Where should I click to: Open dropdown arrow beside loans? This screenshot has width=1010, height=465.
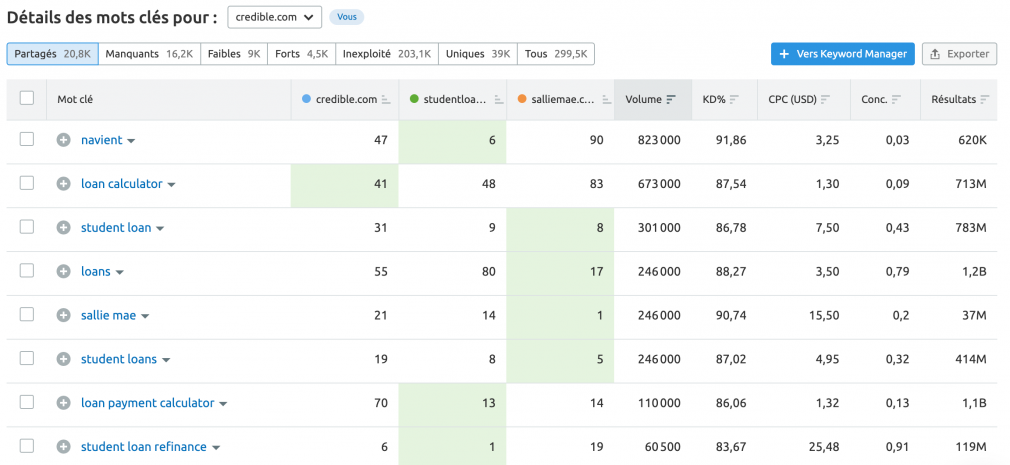[119, 272]
